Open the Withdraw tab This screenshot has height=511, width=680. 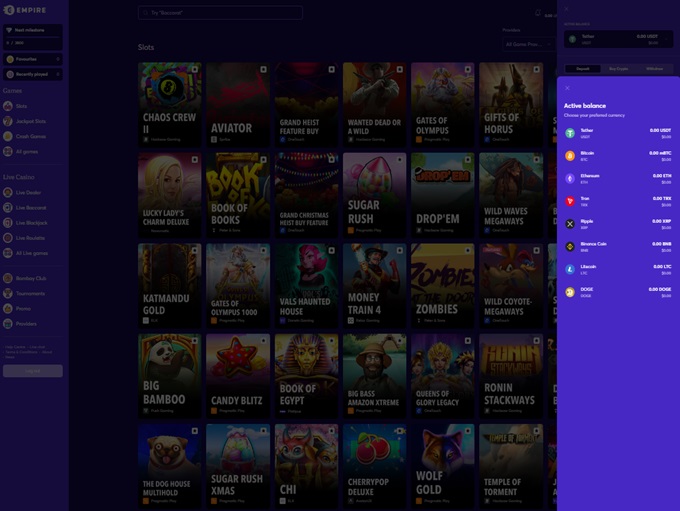point(655,69)
